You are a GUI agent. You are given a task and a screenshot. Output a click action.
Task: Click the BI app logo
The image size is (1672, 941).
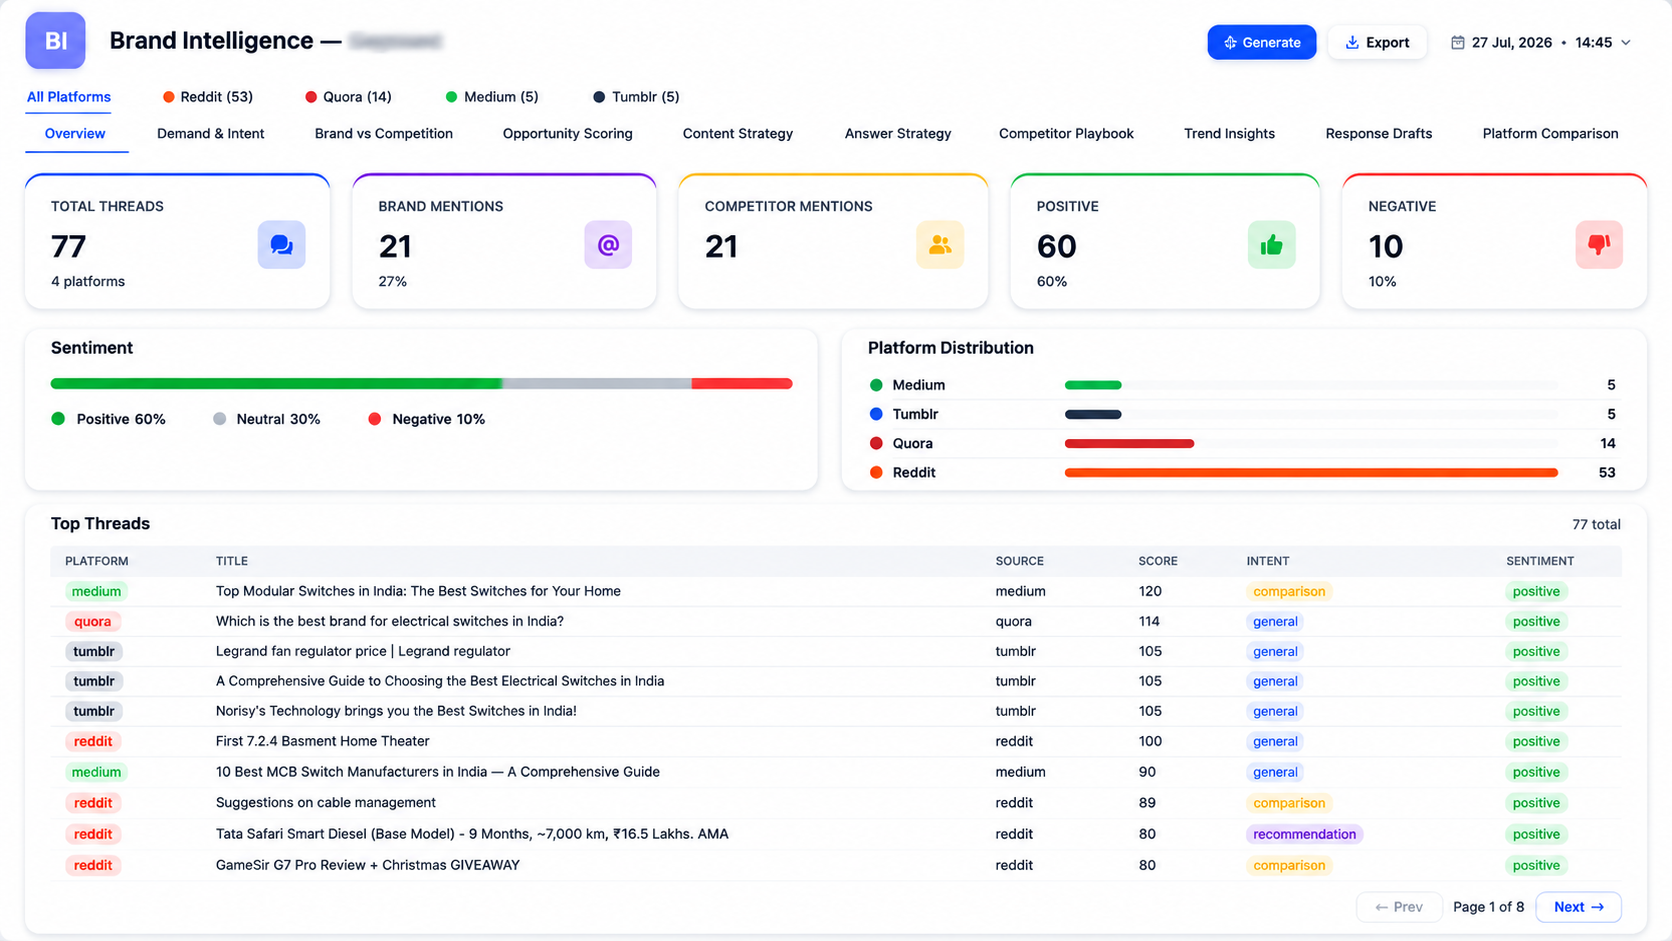55,41
